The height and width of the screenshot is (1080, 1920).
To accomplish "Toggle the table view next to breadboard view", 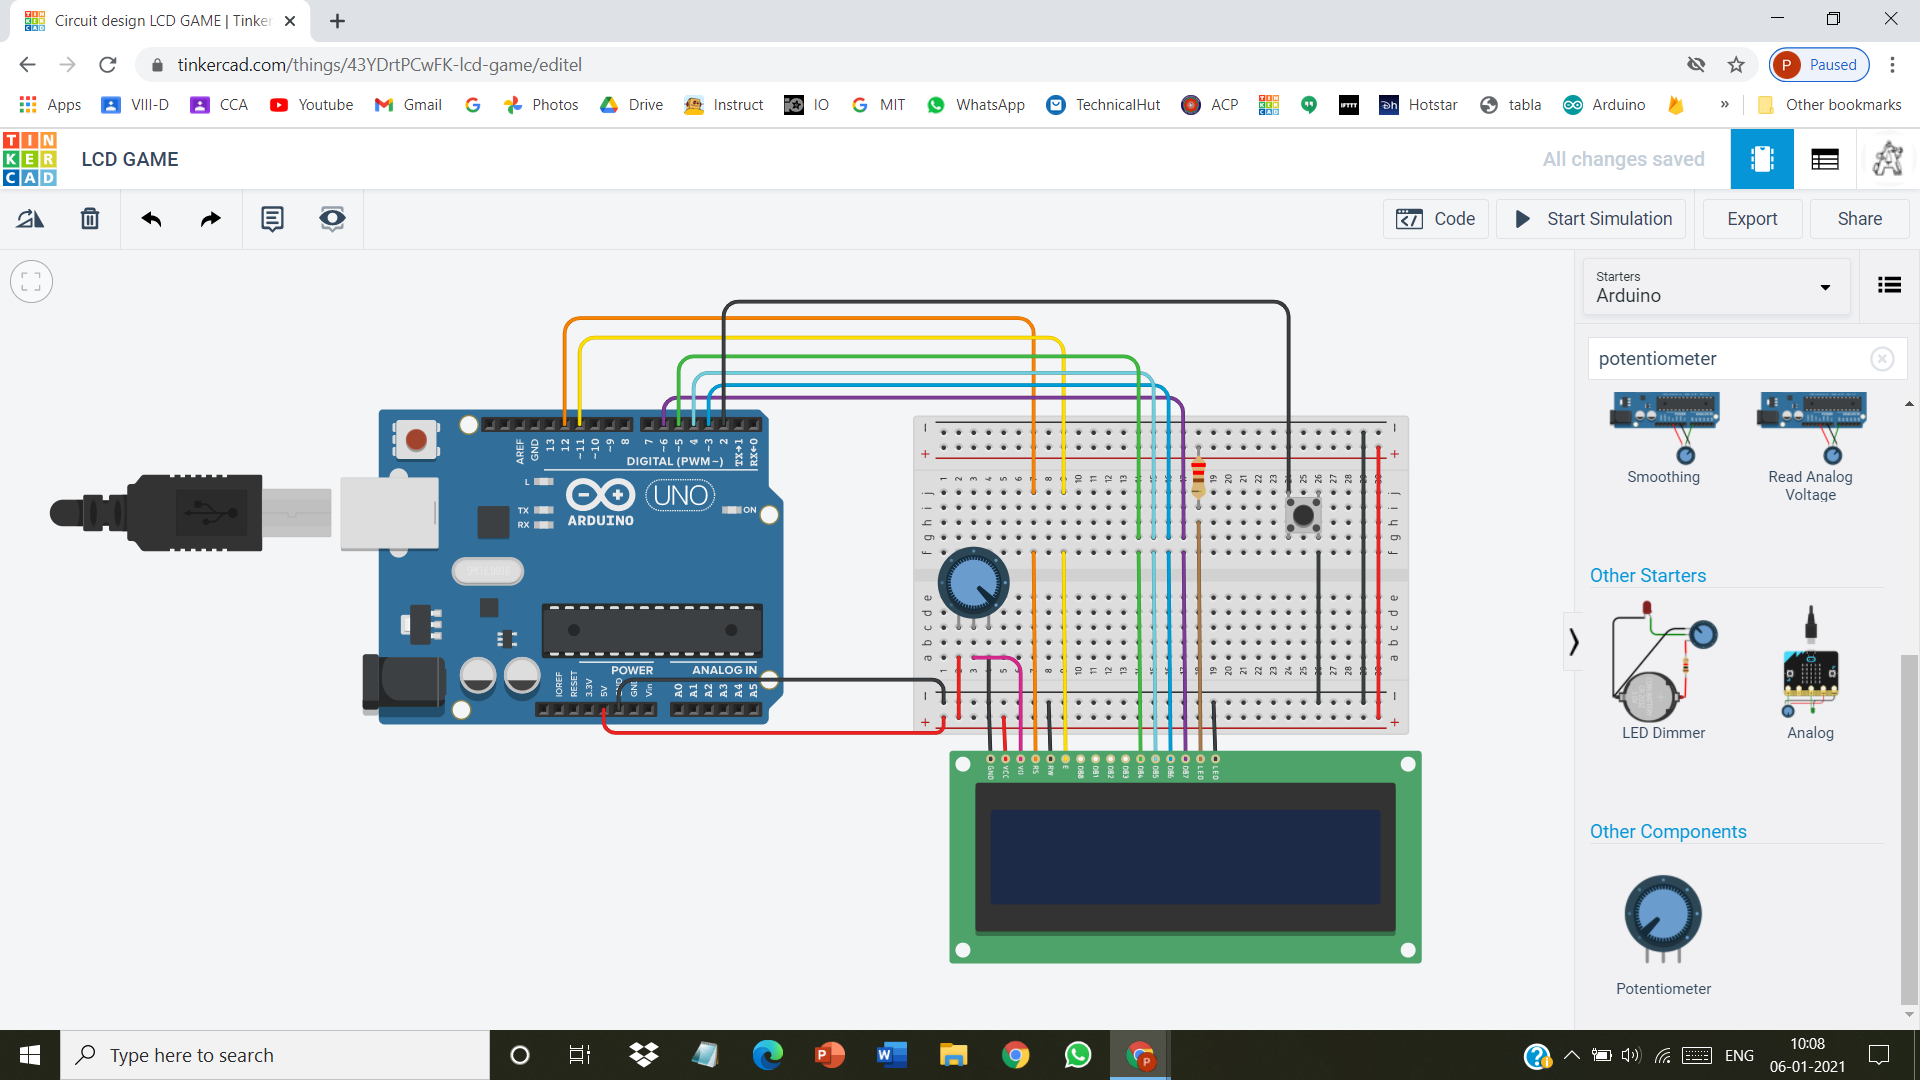I will [x=1825, y=158].
